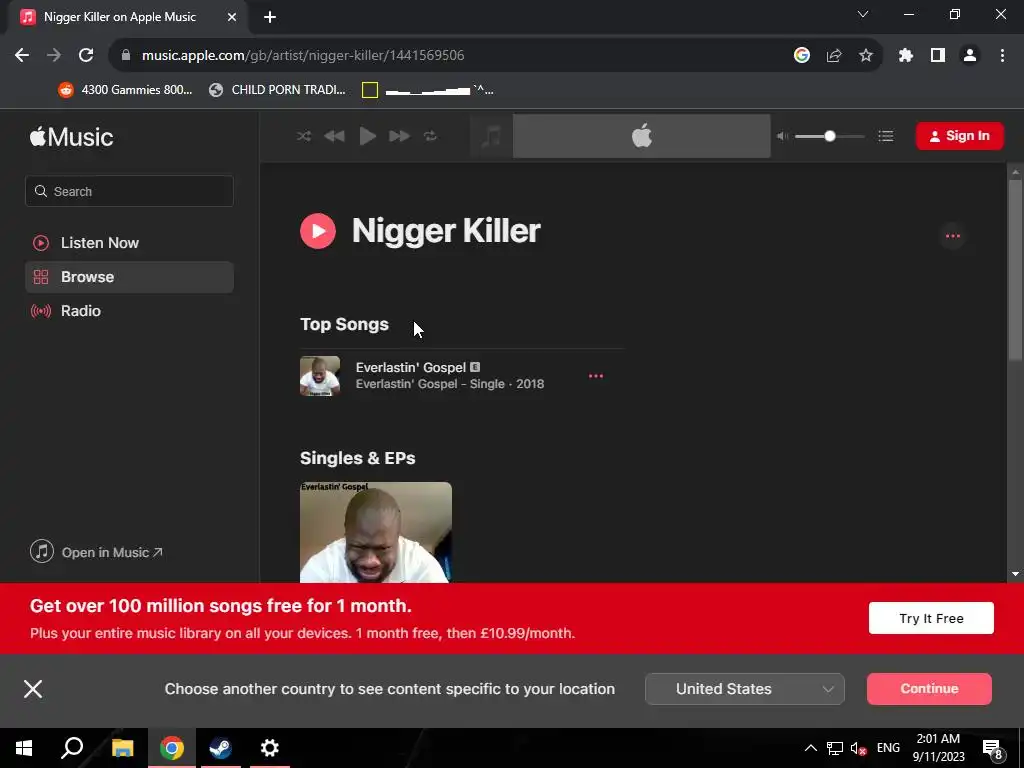View site information via lock icon
Screen dimensions: 1024x768
click(x=126, y=56)
